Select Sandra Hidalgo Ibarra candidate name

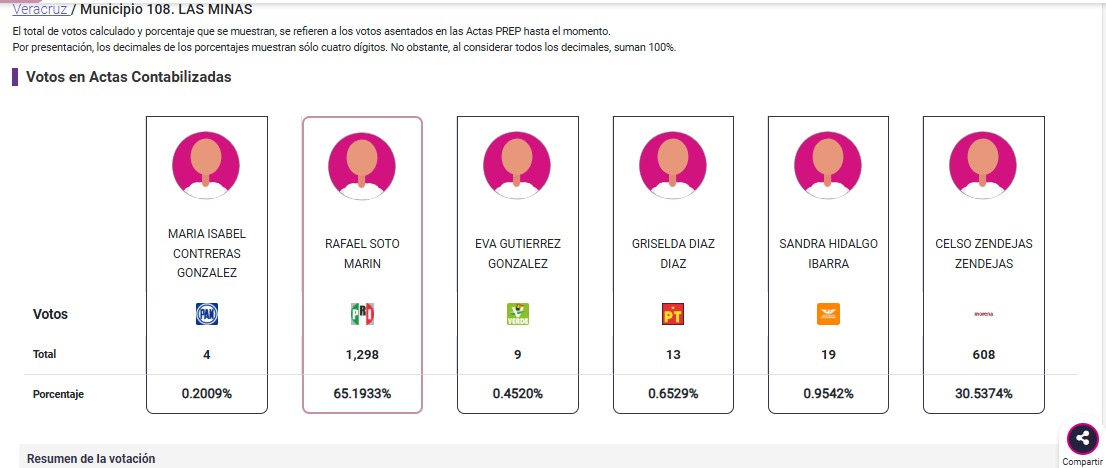[x=829, y=254]
